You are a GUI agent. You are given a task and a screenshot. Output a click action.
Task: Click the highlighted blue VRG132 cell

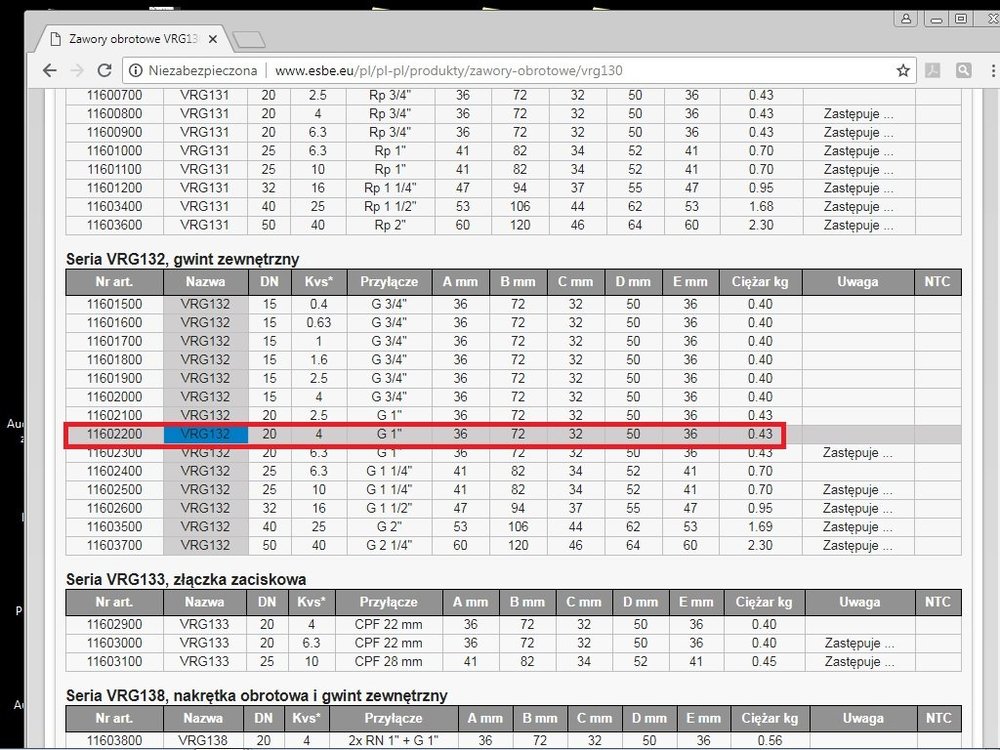[x=206, y=434]
